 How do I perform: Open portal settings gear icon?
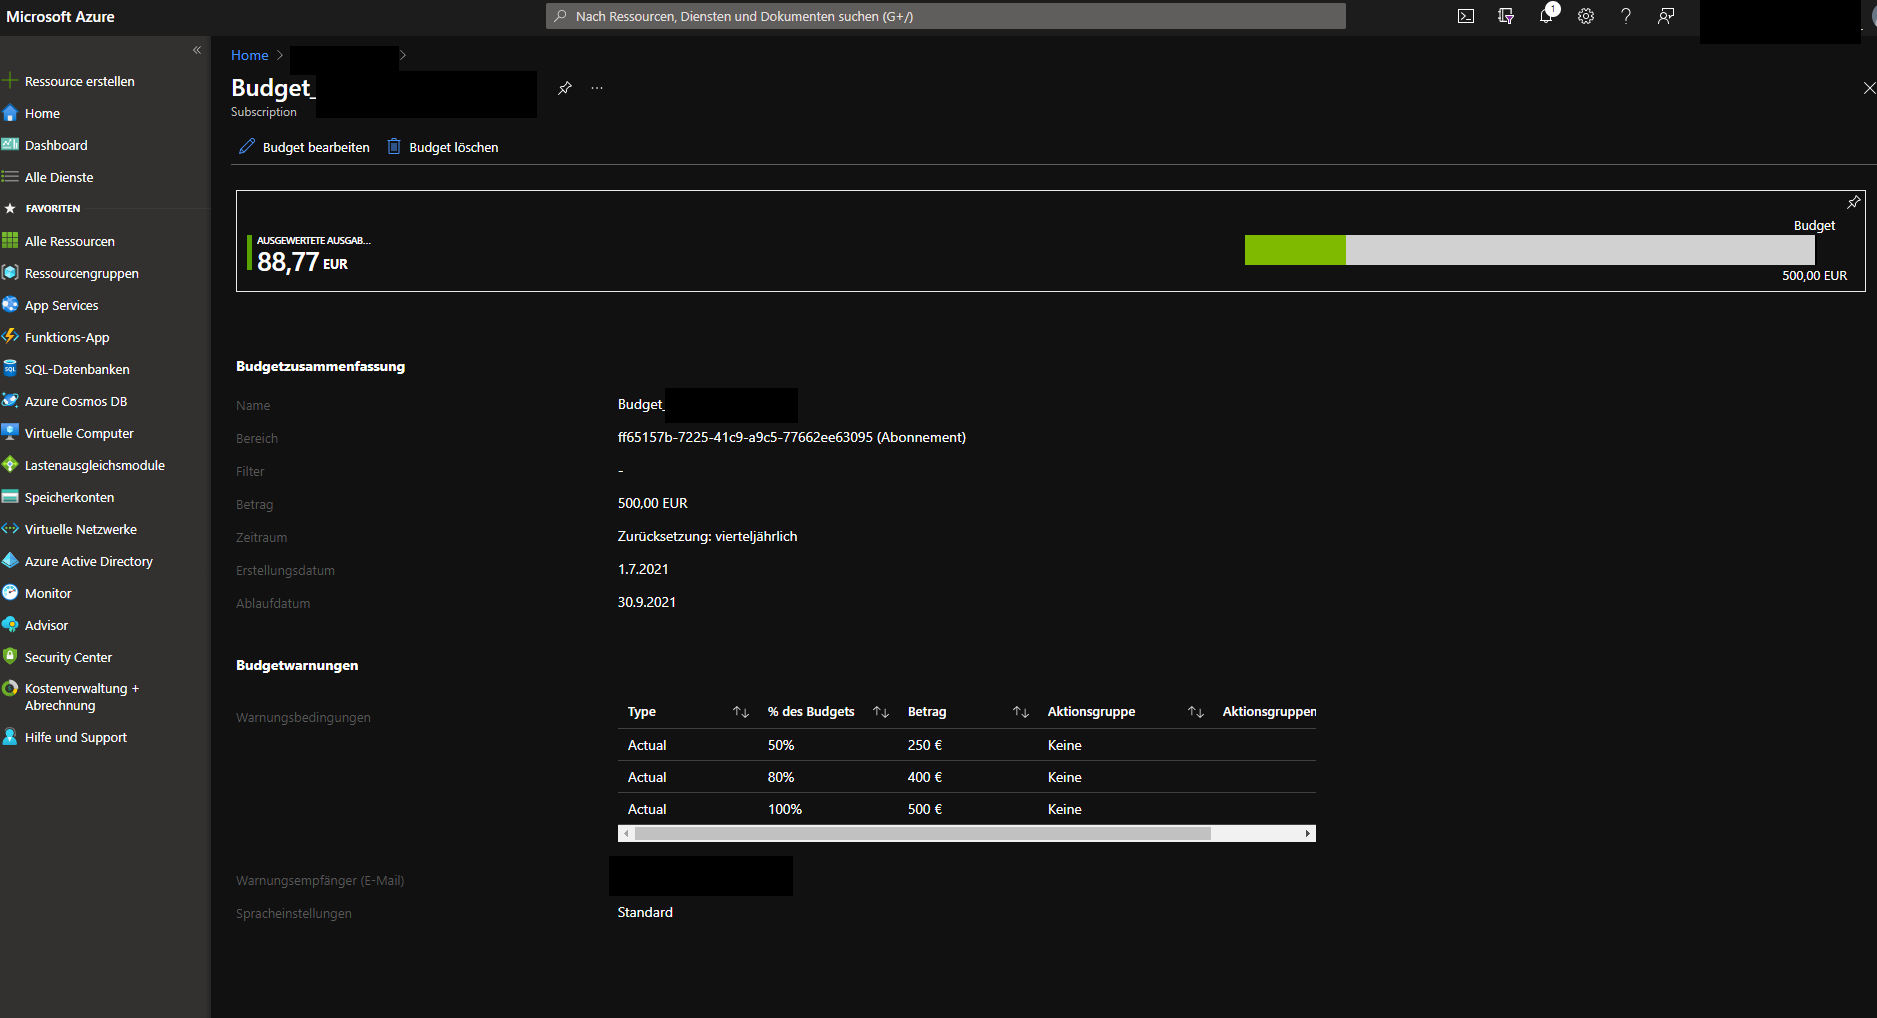point(1586,16)
